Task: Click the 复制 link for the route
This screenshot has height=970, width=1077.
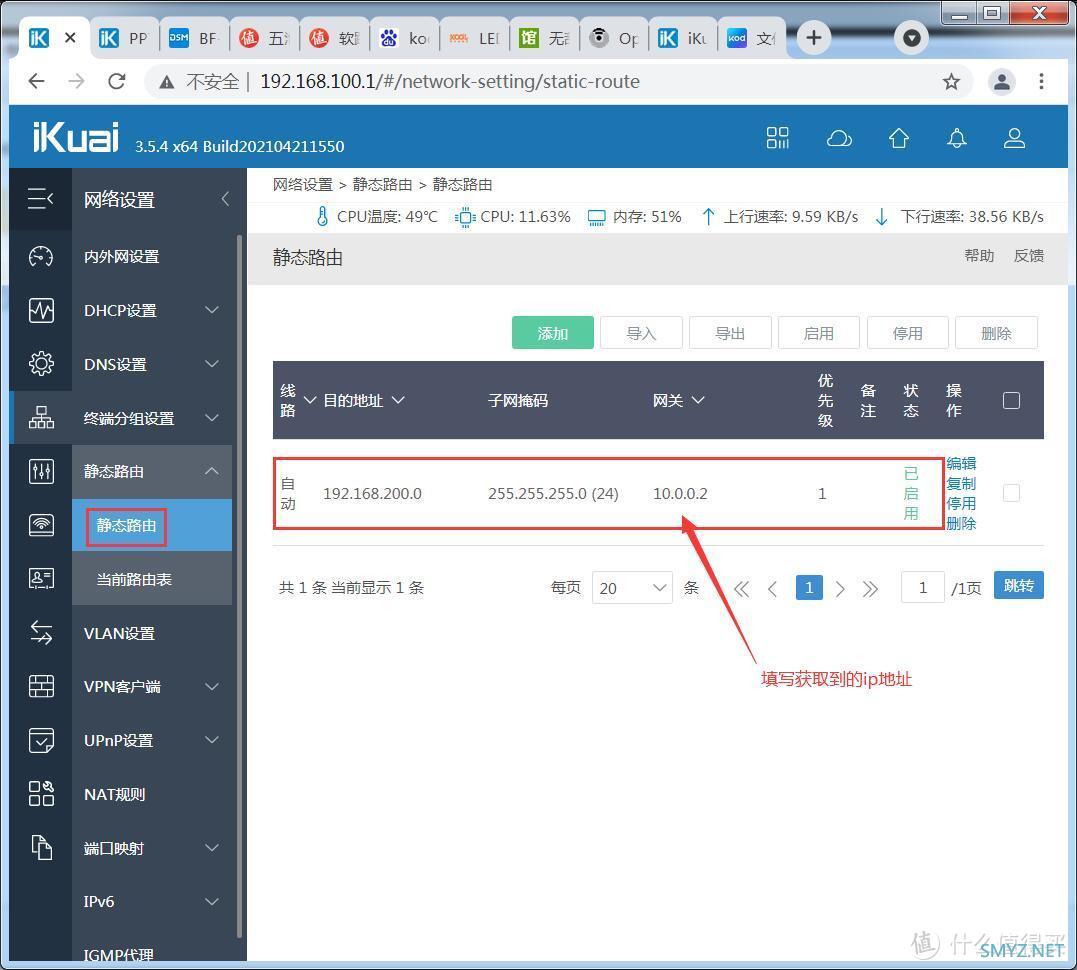Action: tap(961, 484)
